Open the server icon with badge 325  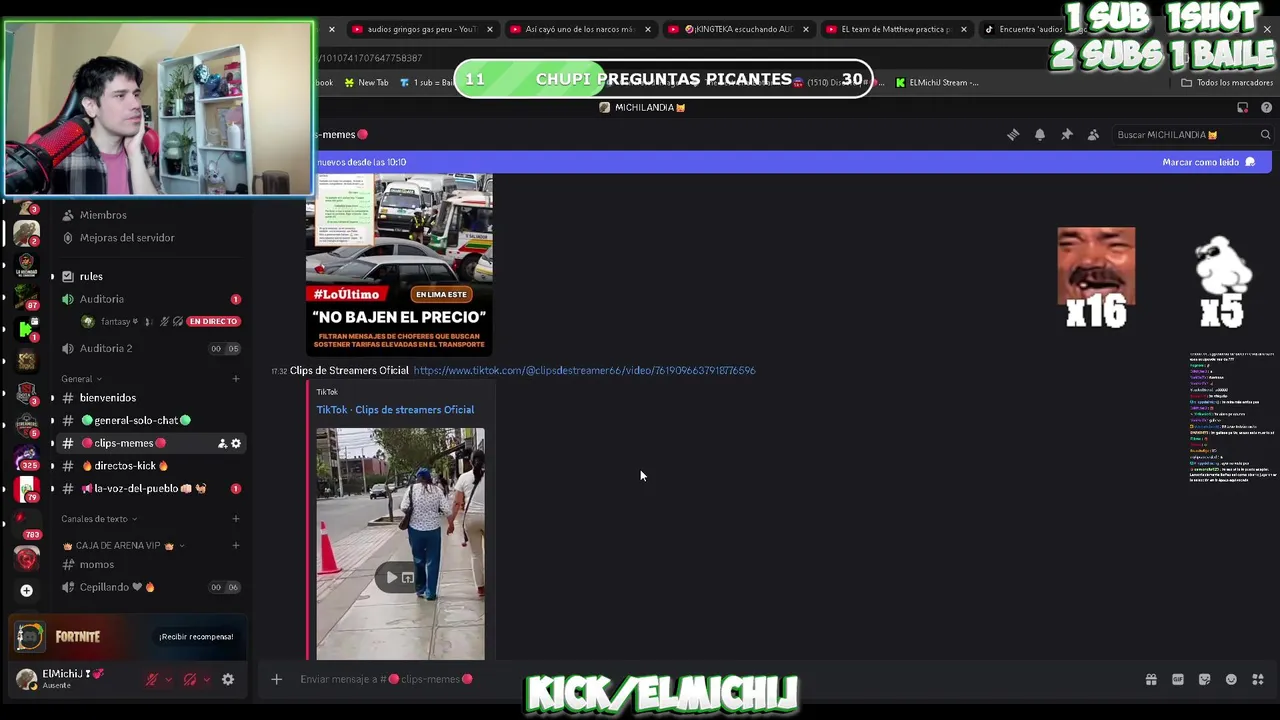pos(27,458)
